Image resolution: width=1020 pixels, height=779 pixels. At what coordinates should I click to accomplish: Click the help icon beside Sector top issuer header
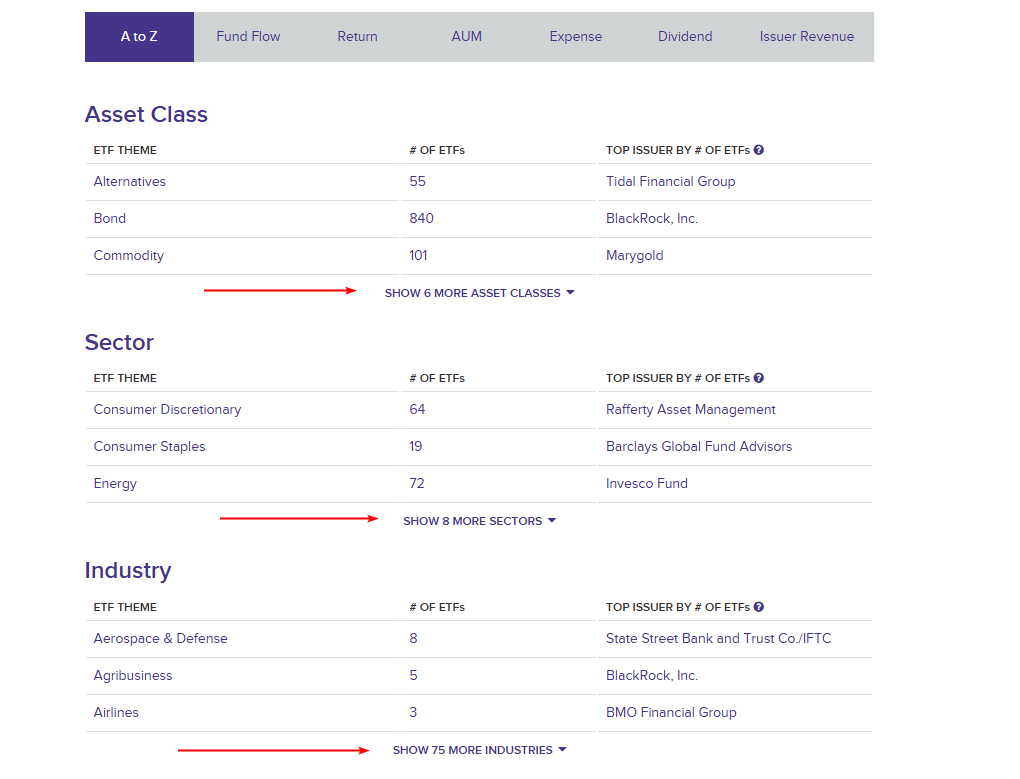point(758,378)
